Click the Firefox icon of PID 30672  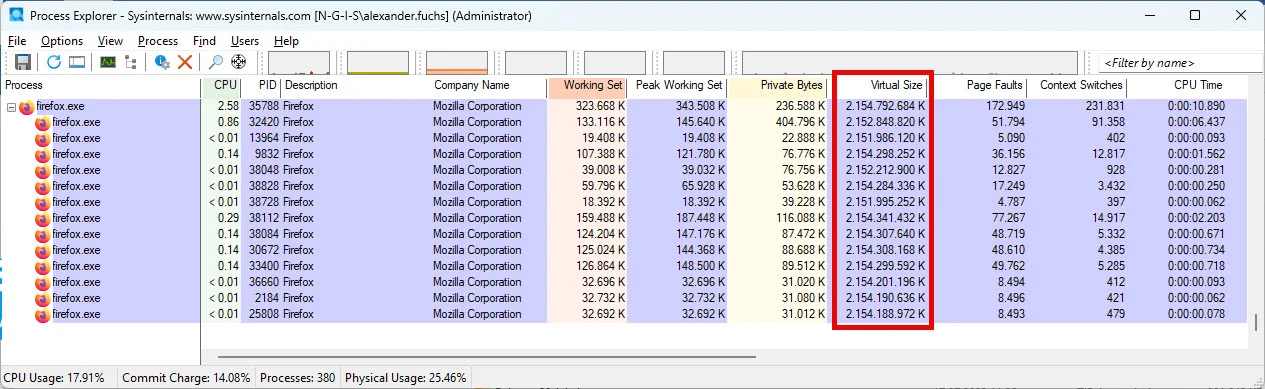pyautogui.click(x=42, y=250)
